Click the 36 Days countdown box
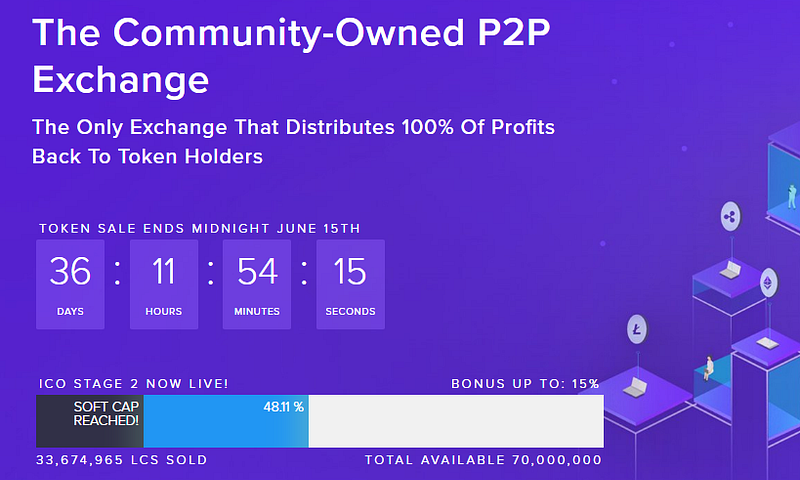This screenshot has width=800, height=480. click(x=70, y=284)
